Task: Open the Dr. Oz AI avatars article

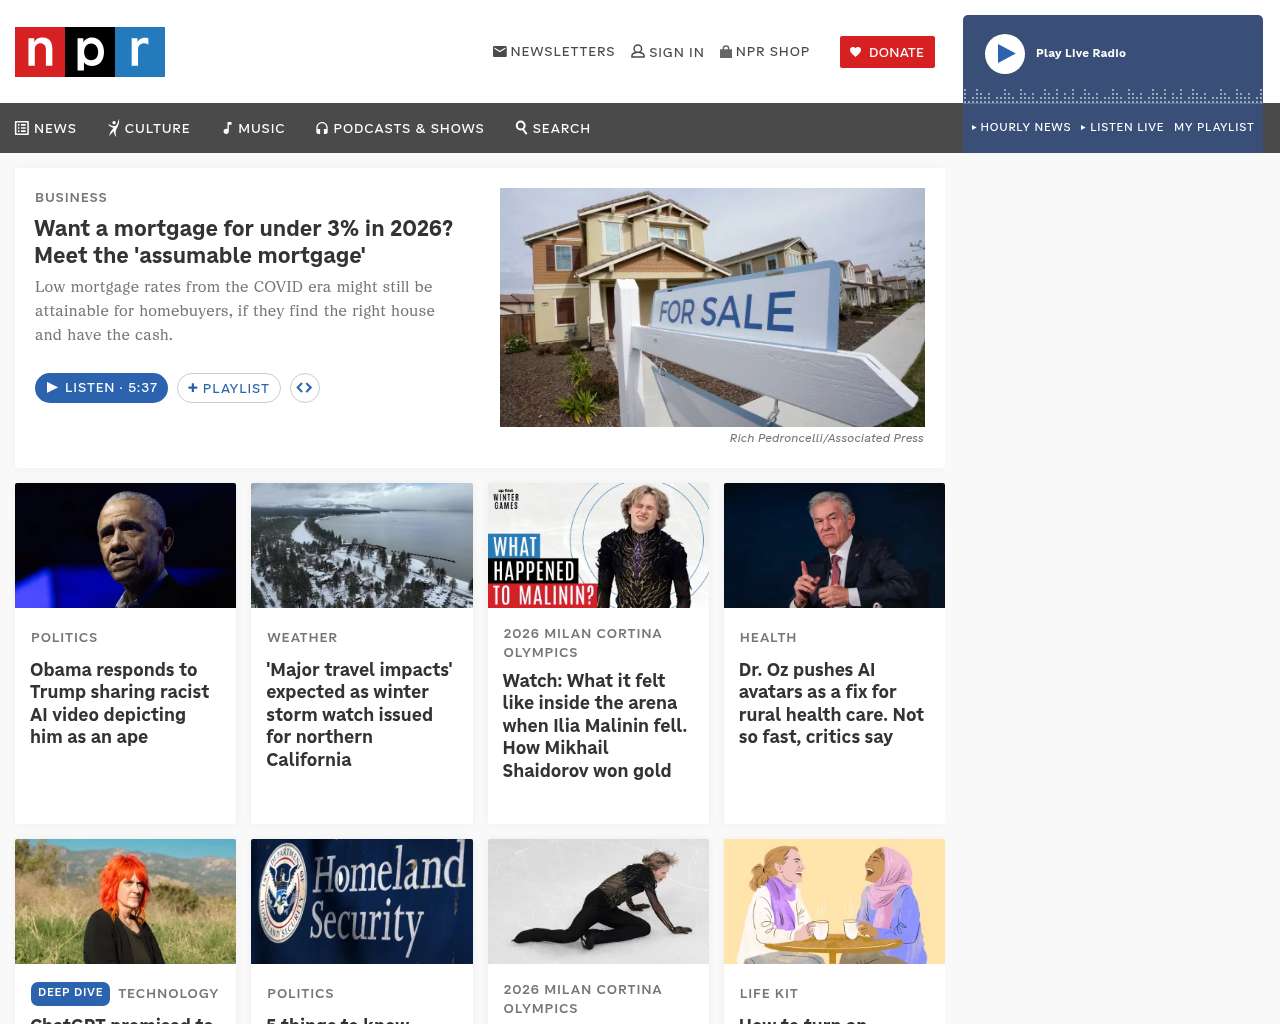Action: 831,703
